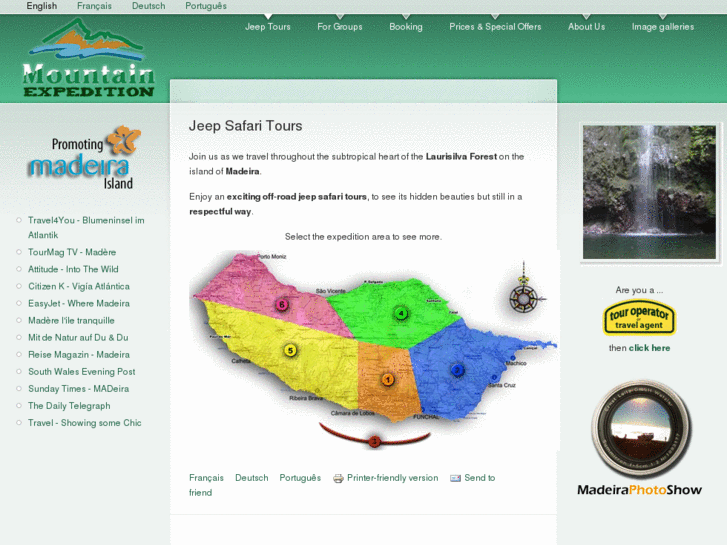Click the 'Laurisilva Forest' bold text
Image resolution: width=727 pixels, height=545 pixels.
click(x=461, y=157)
